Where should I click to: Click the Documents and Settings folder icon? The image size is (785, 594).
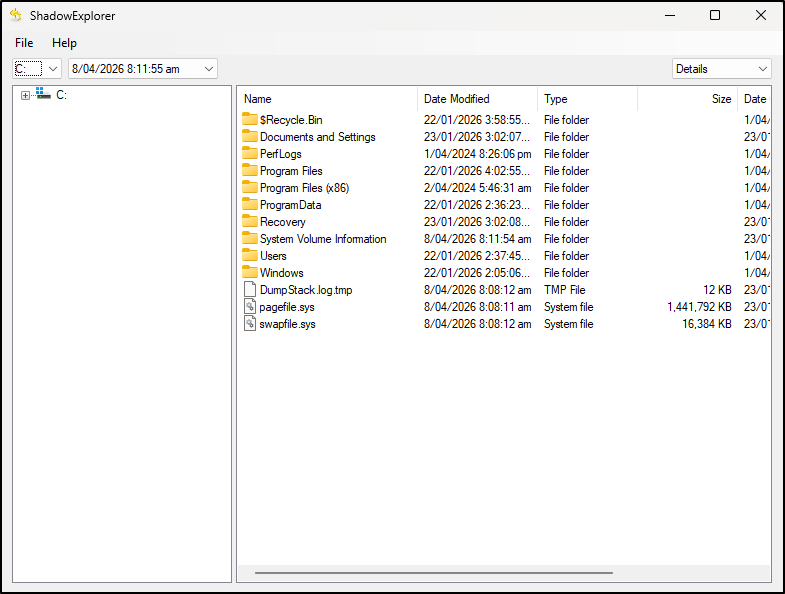pyautogui.click(x=250, y=136)
